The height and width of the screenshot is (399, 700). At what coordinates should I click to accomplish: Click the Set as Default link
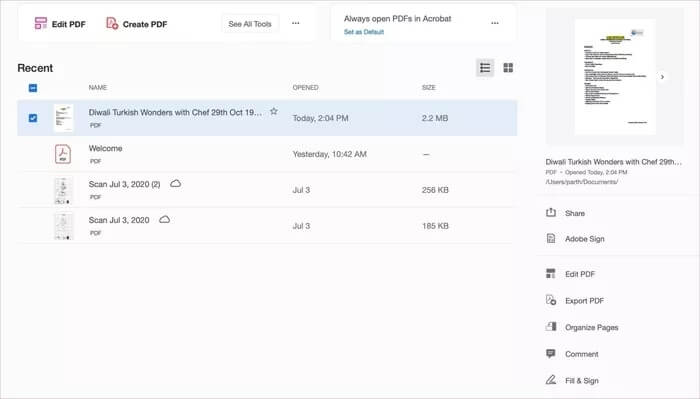click(x=364, y=32)
